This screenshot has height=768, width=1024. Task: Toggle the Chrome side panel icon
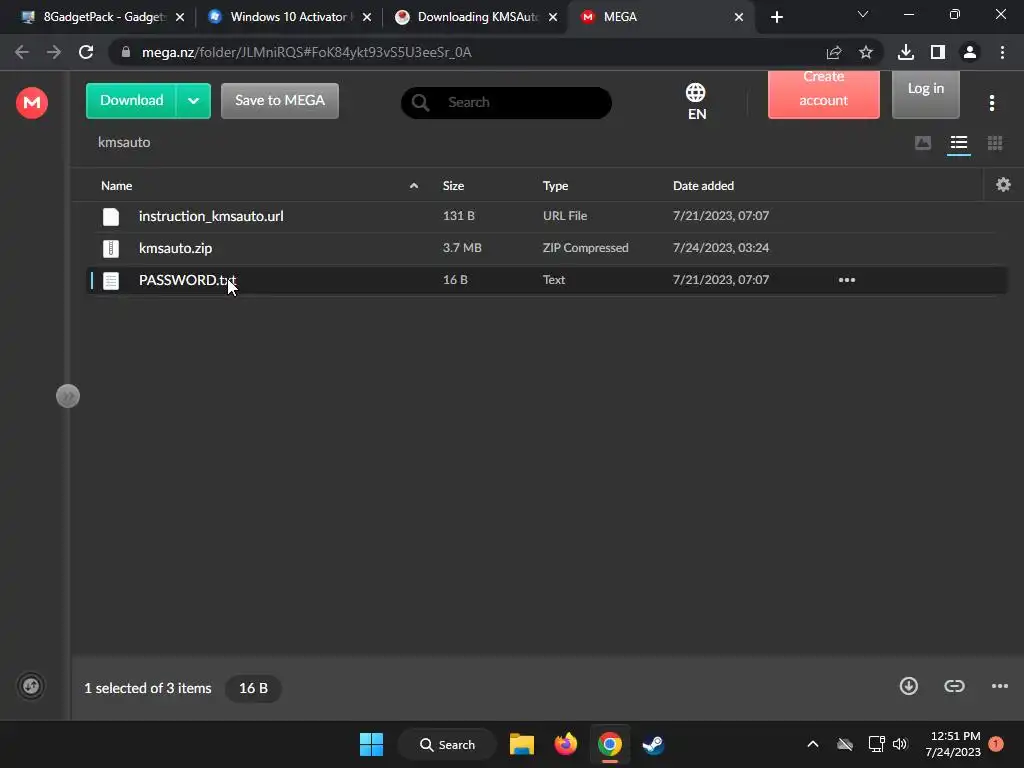pyautogui.click(x=938, y=52)
